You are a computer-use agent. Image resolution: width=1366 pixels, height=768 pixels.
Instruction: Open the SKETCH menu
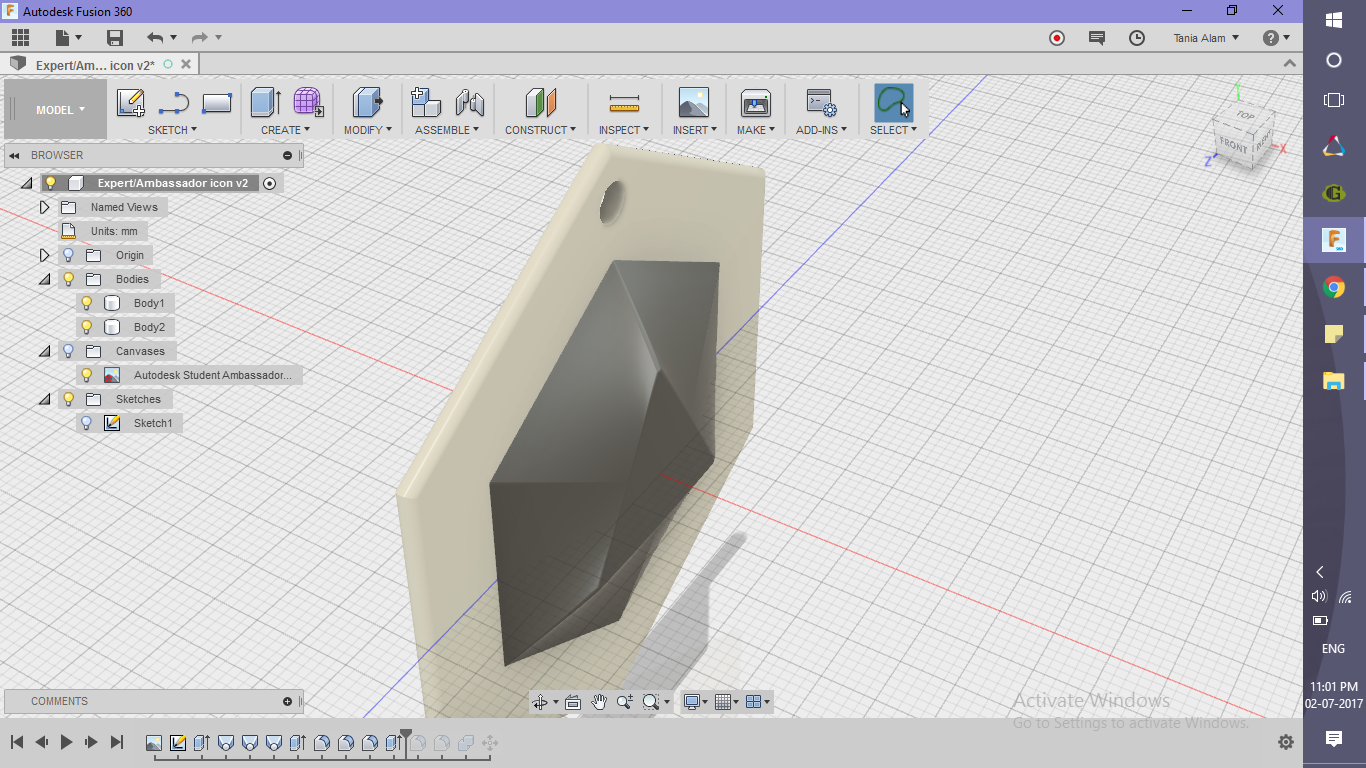coord(172,130)
